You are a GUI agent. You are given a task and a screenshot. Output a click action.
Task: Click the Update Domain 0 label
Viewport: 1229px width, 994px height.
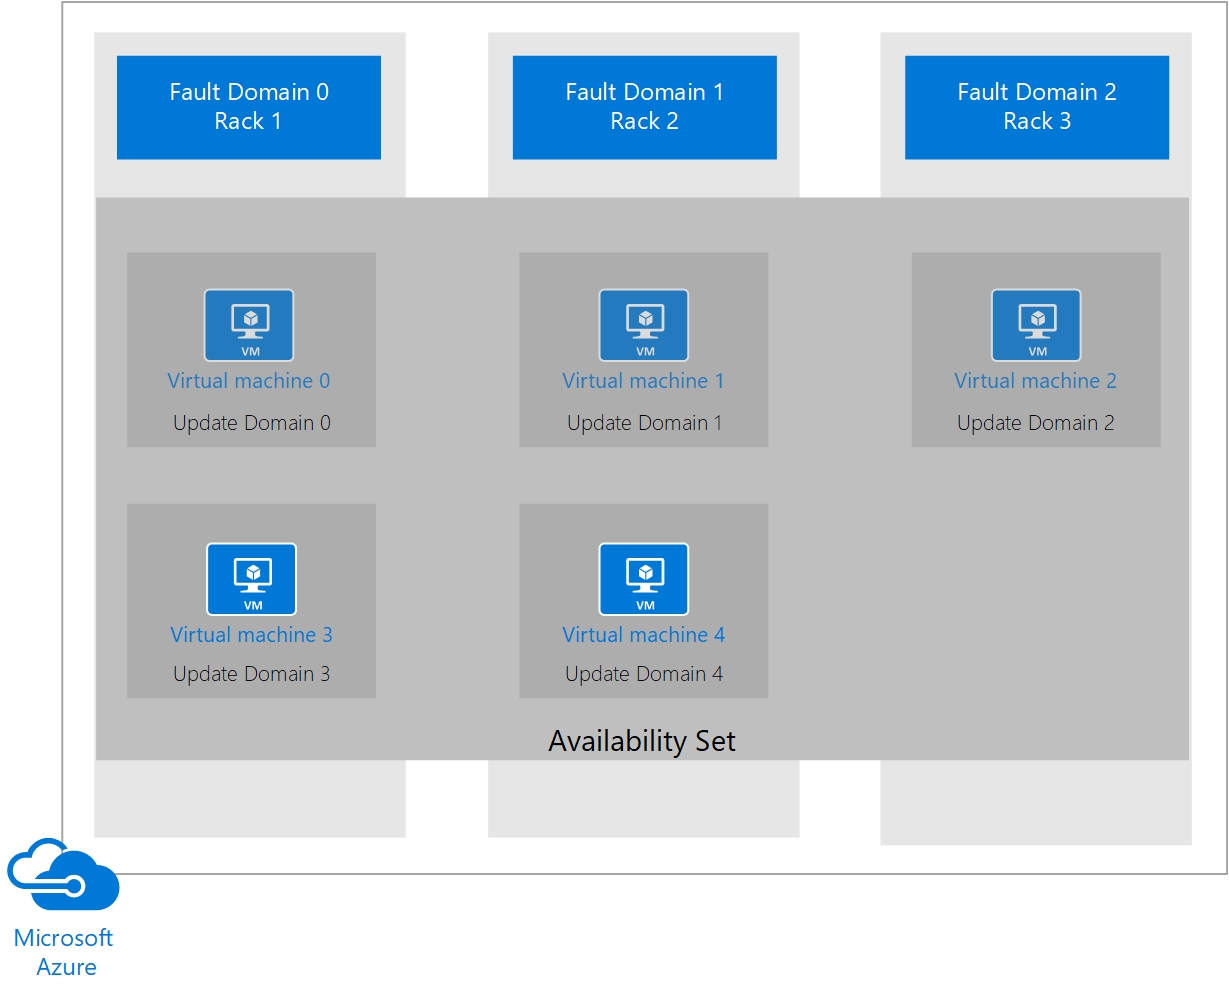coord(252,423)
